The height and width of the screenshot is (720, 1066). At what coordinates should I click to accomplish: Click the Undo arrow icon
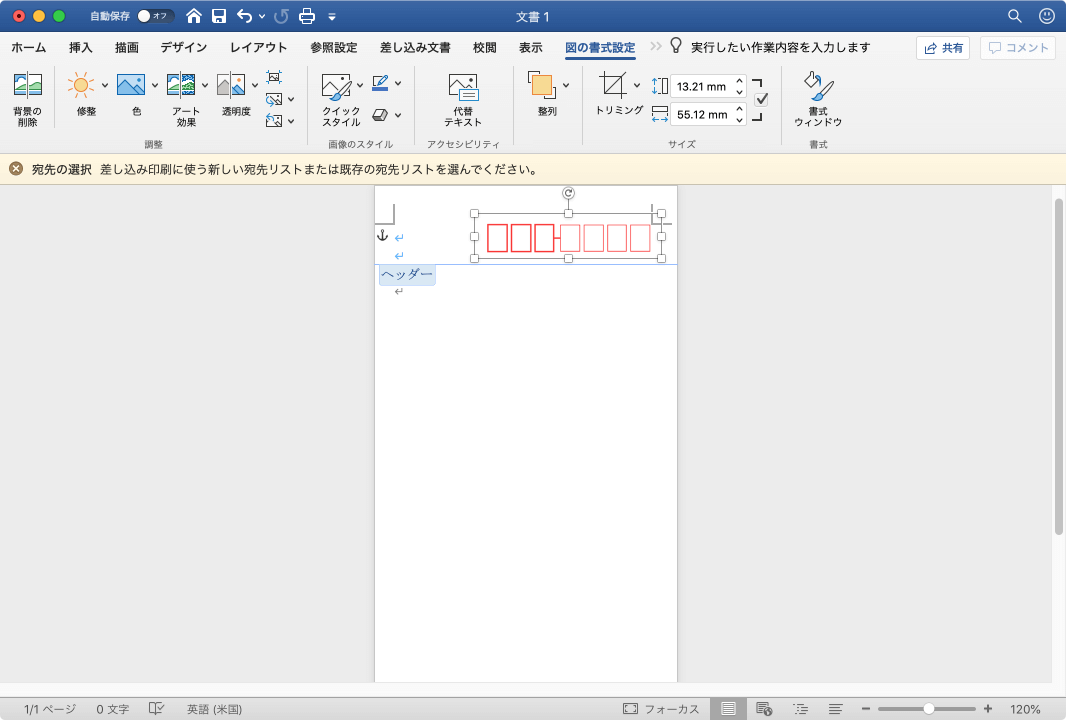pos(245,16)
